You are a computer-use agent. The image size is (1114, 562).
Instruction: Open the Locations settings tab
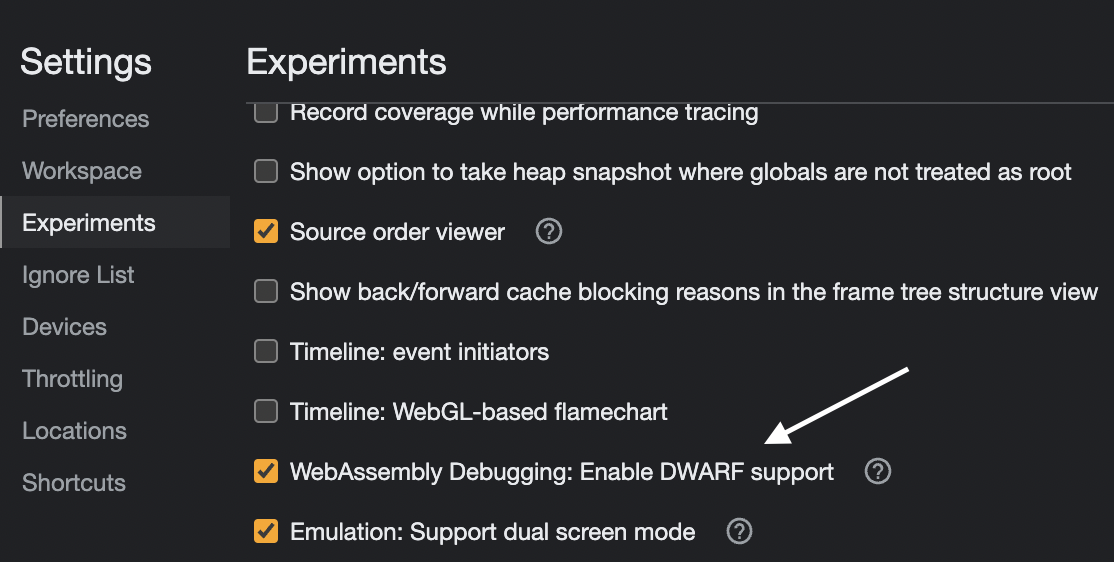pyautogui.click(x=74, y=431)
